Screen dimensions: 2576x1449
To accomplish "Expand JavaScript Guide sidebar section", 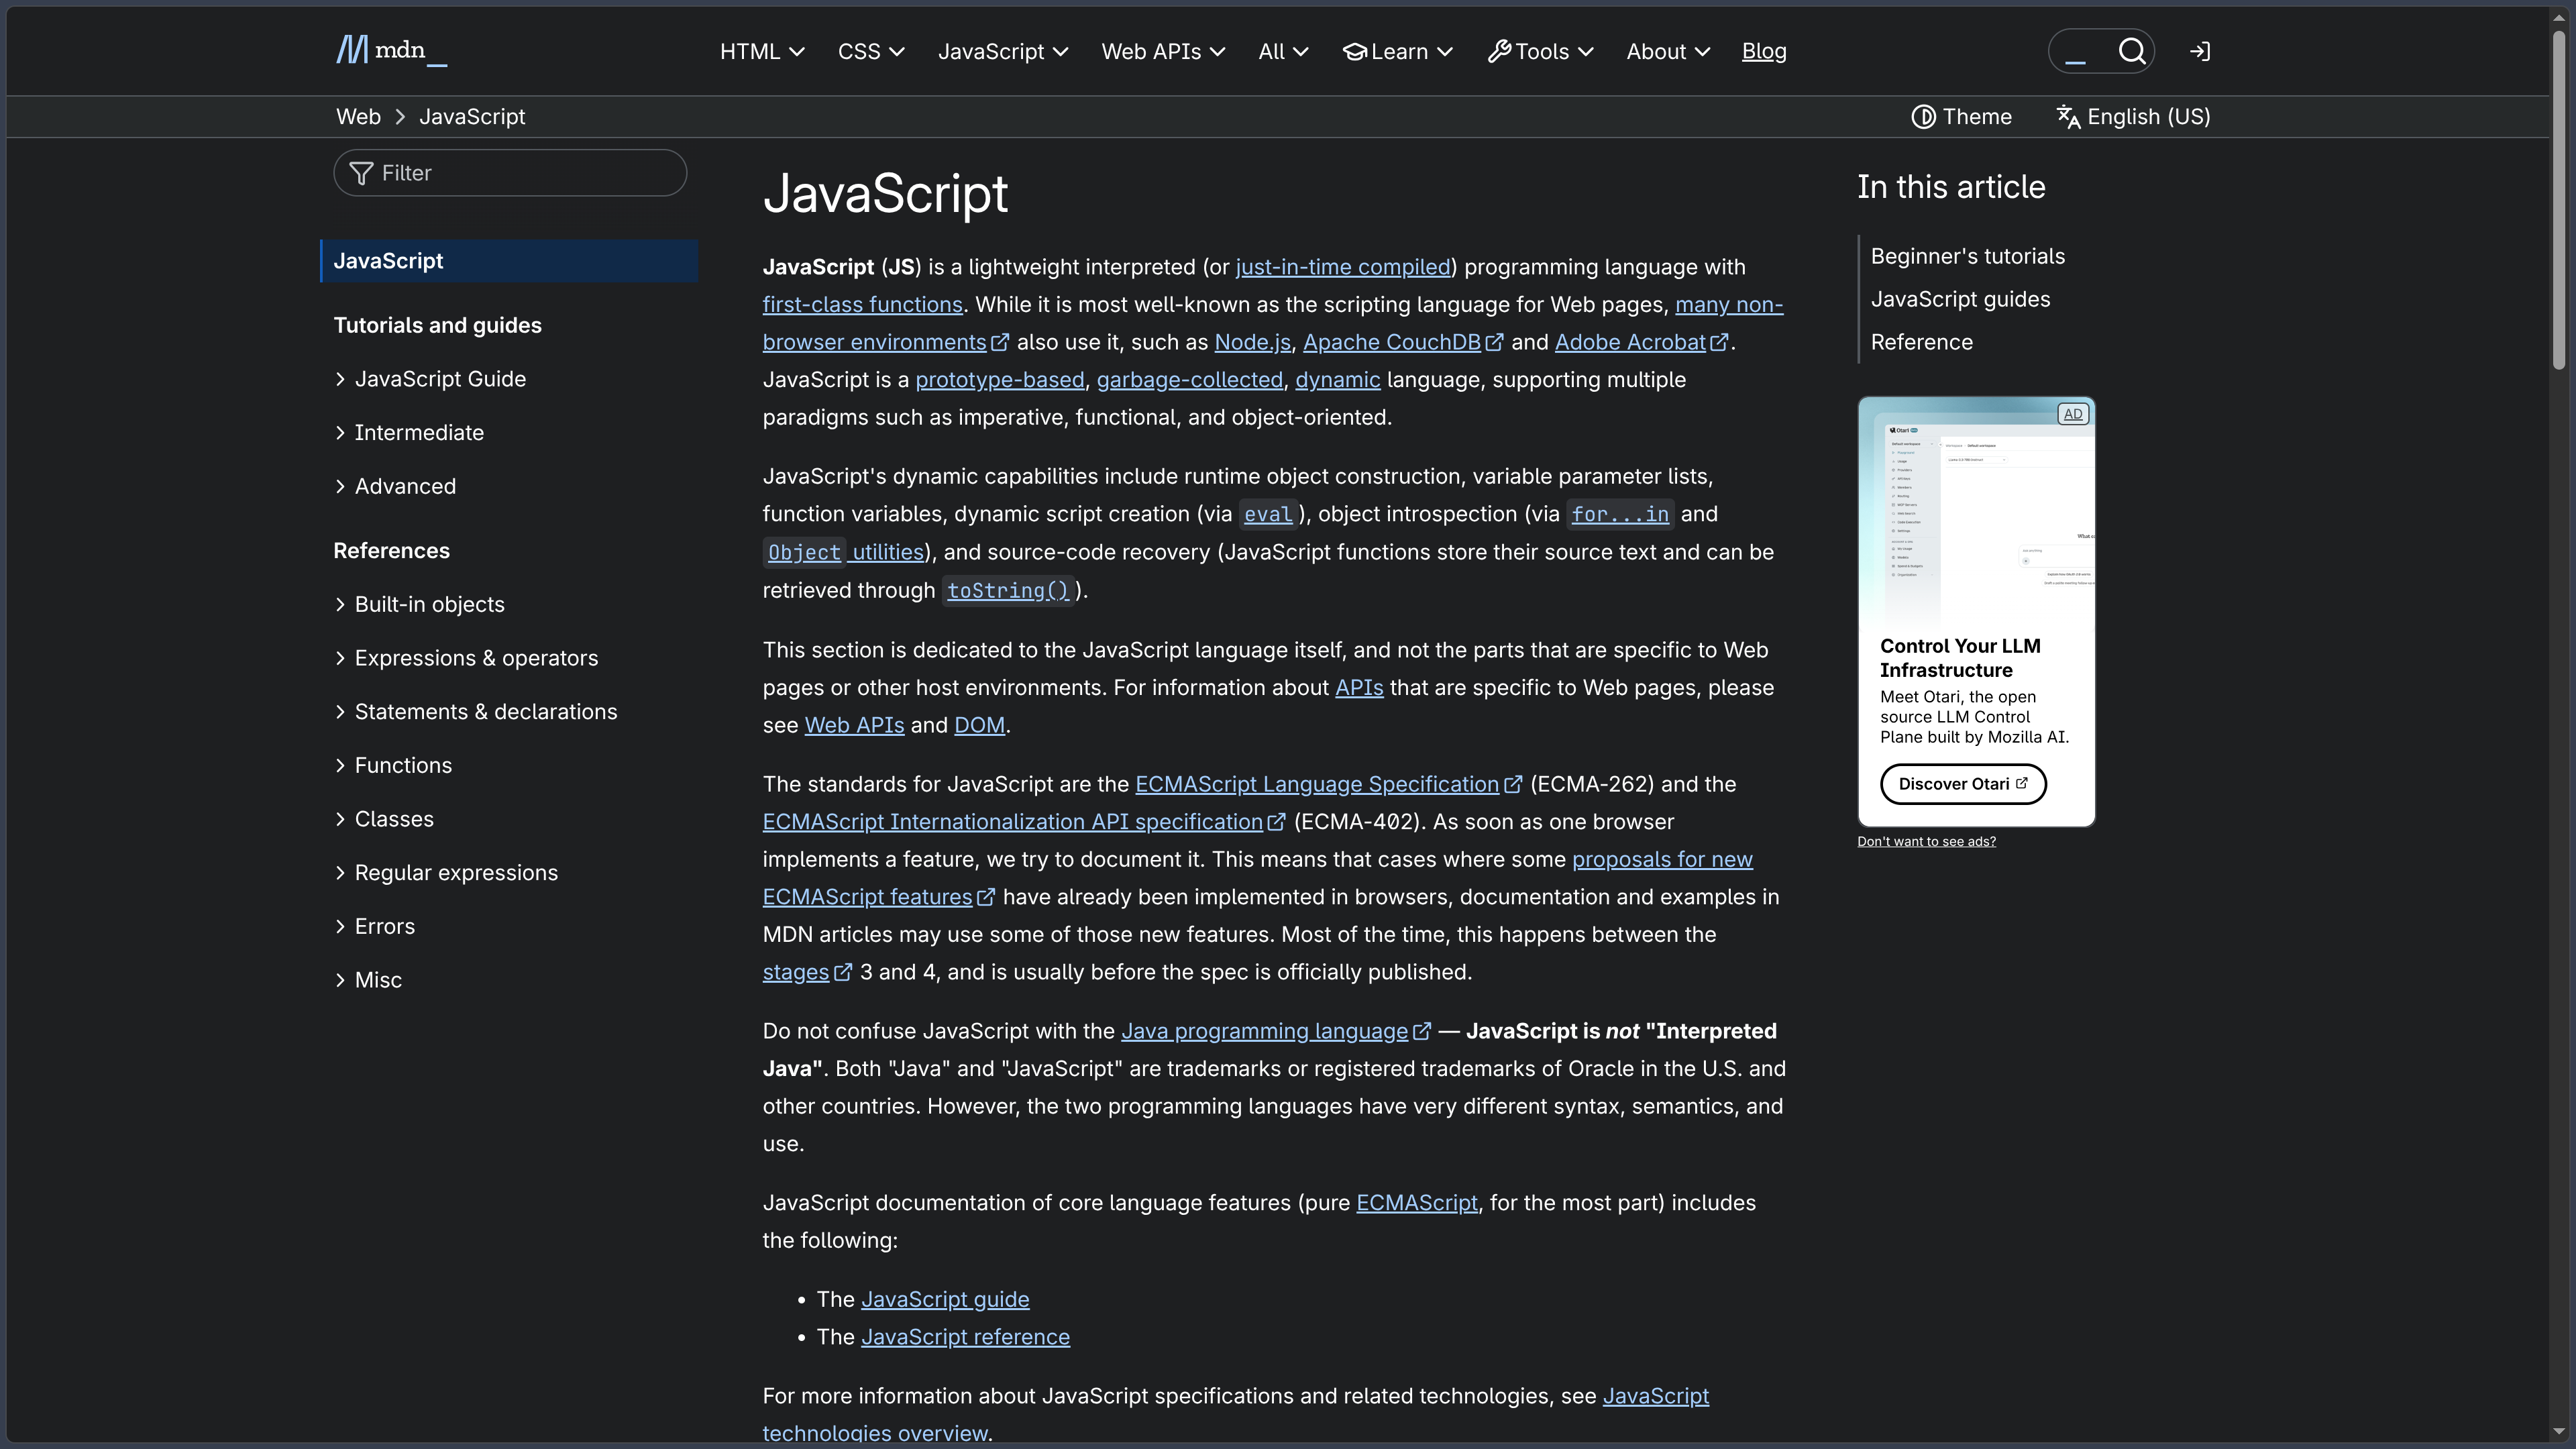I will click(430, 379).
